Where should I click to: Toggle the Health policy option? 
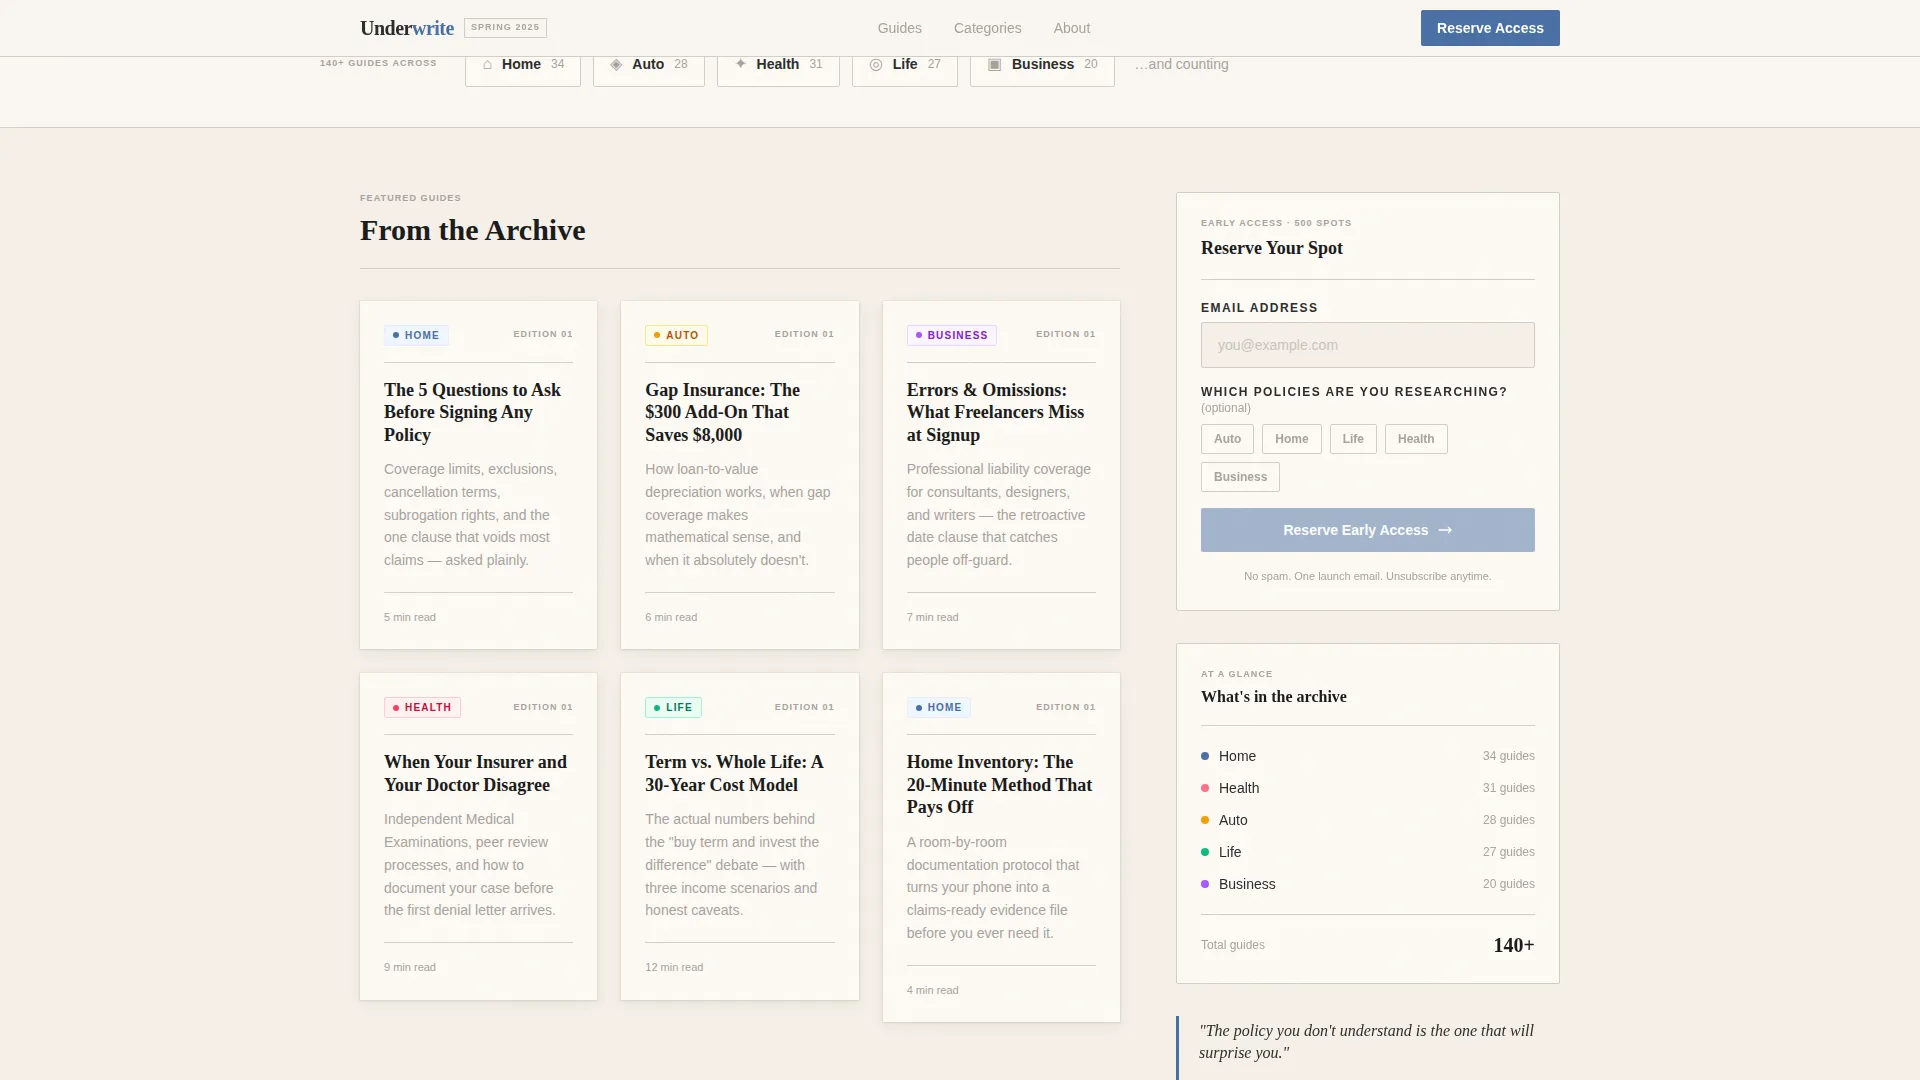point(1416,439)
